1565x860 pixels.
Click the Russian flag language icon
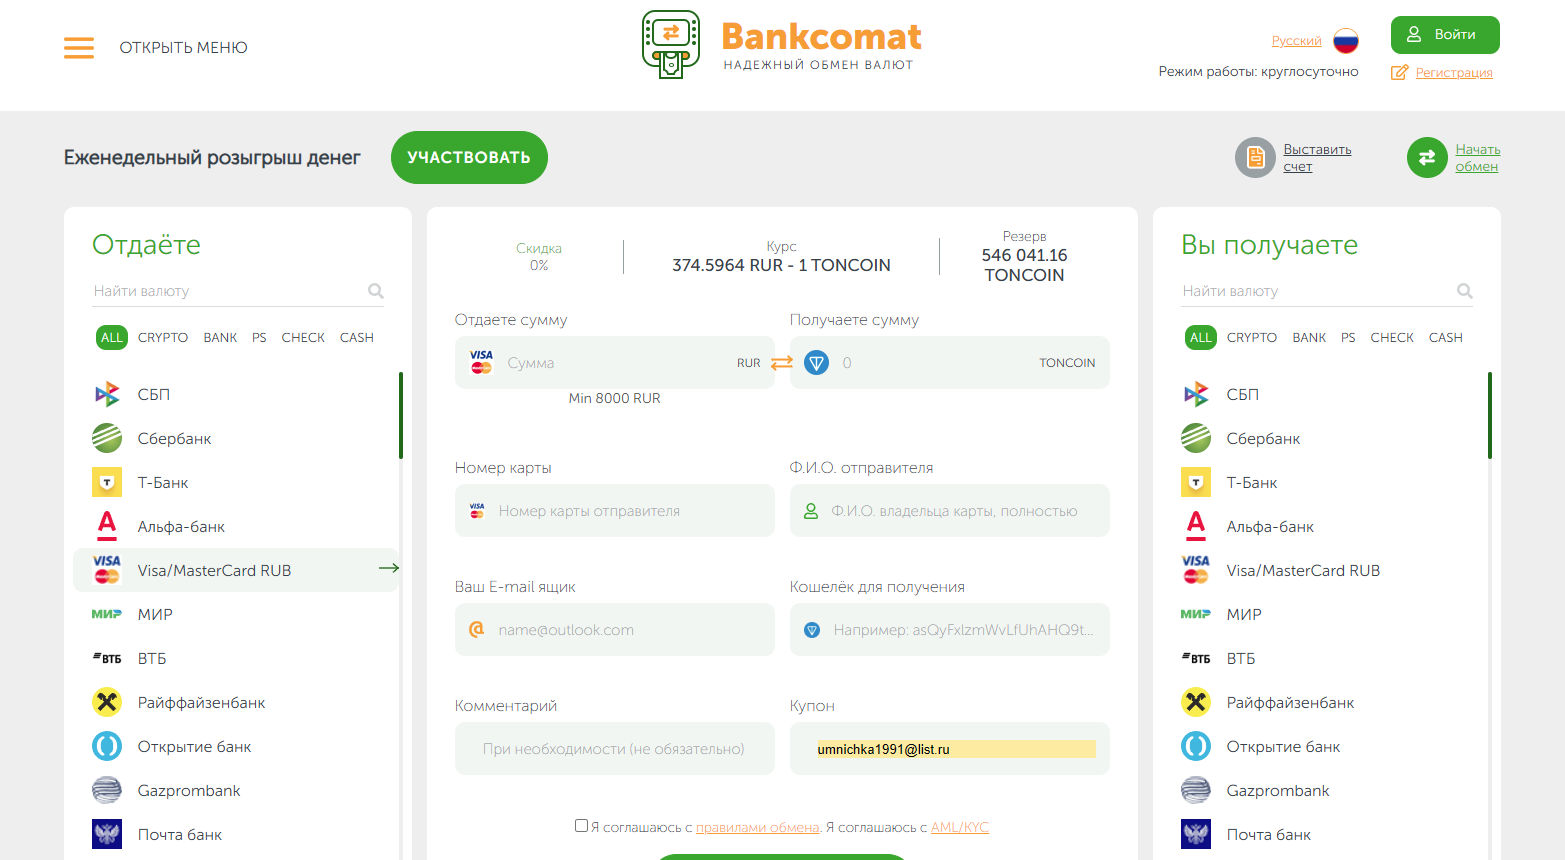point(1346,41)
